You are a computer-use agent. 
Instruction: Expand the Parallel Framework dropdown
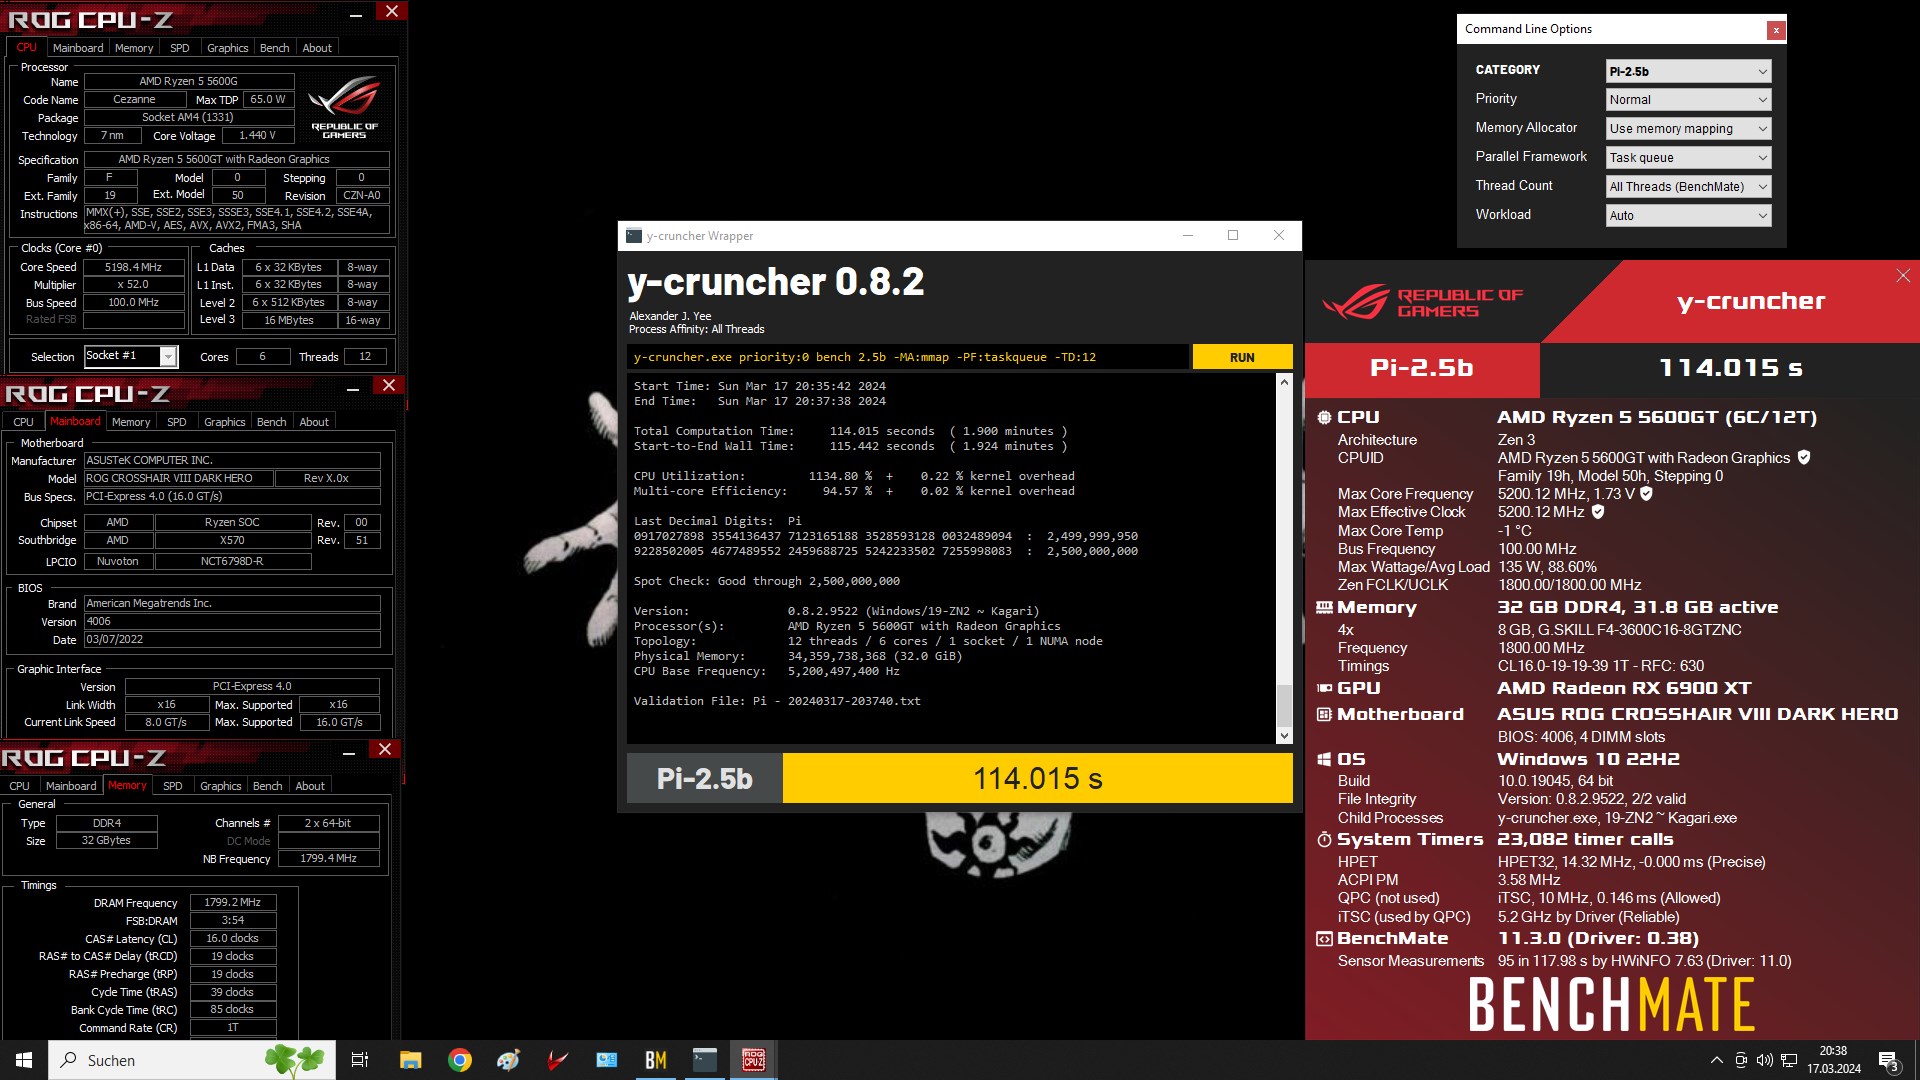tap(1688, 158)
